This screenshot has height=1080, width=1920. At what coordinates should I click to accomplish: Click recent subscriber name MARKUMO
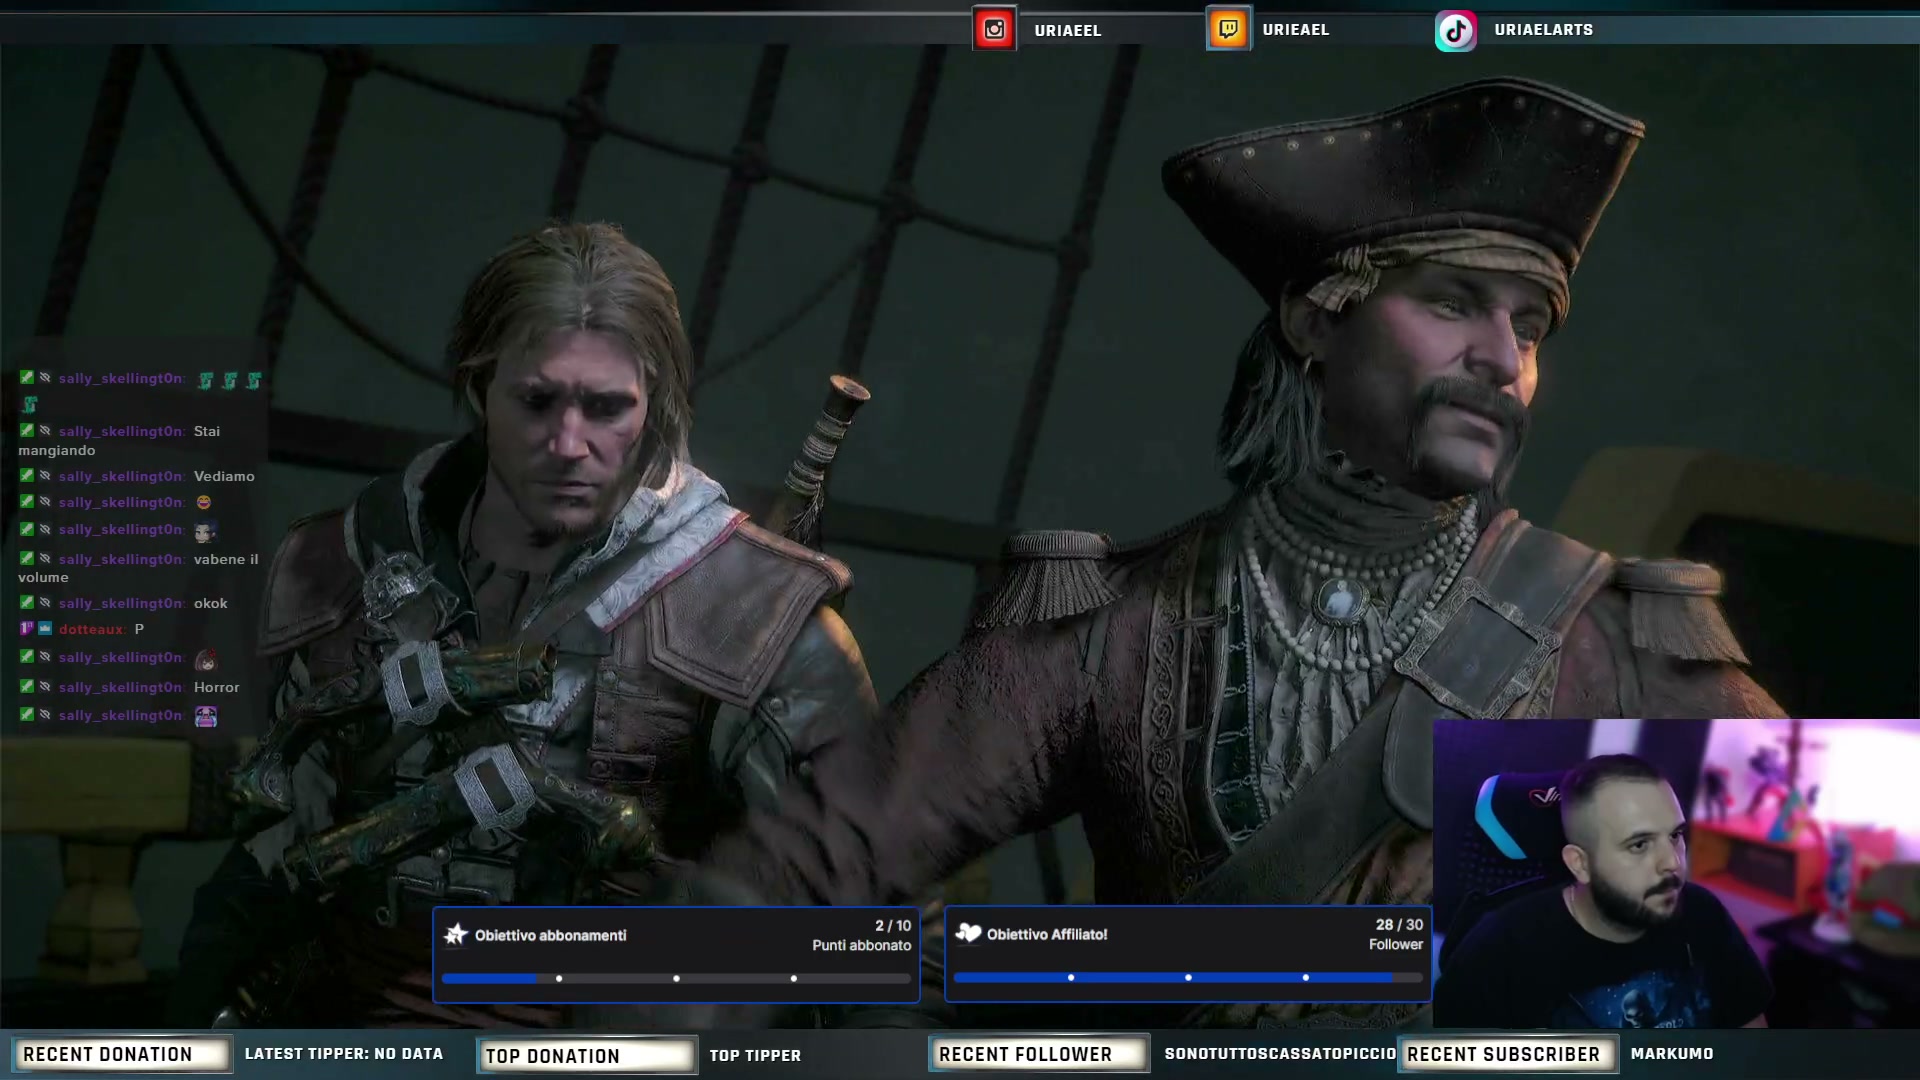[1672, 1053]
